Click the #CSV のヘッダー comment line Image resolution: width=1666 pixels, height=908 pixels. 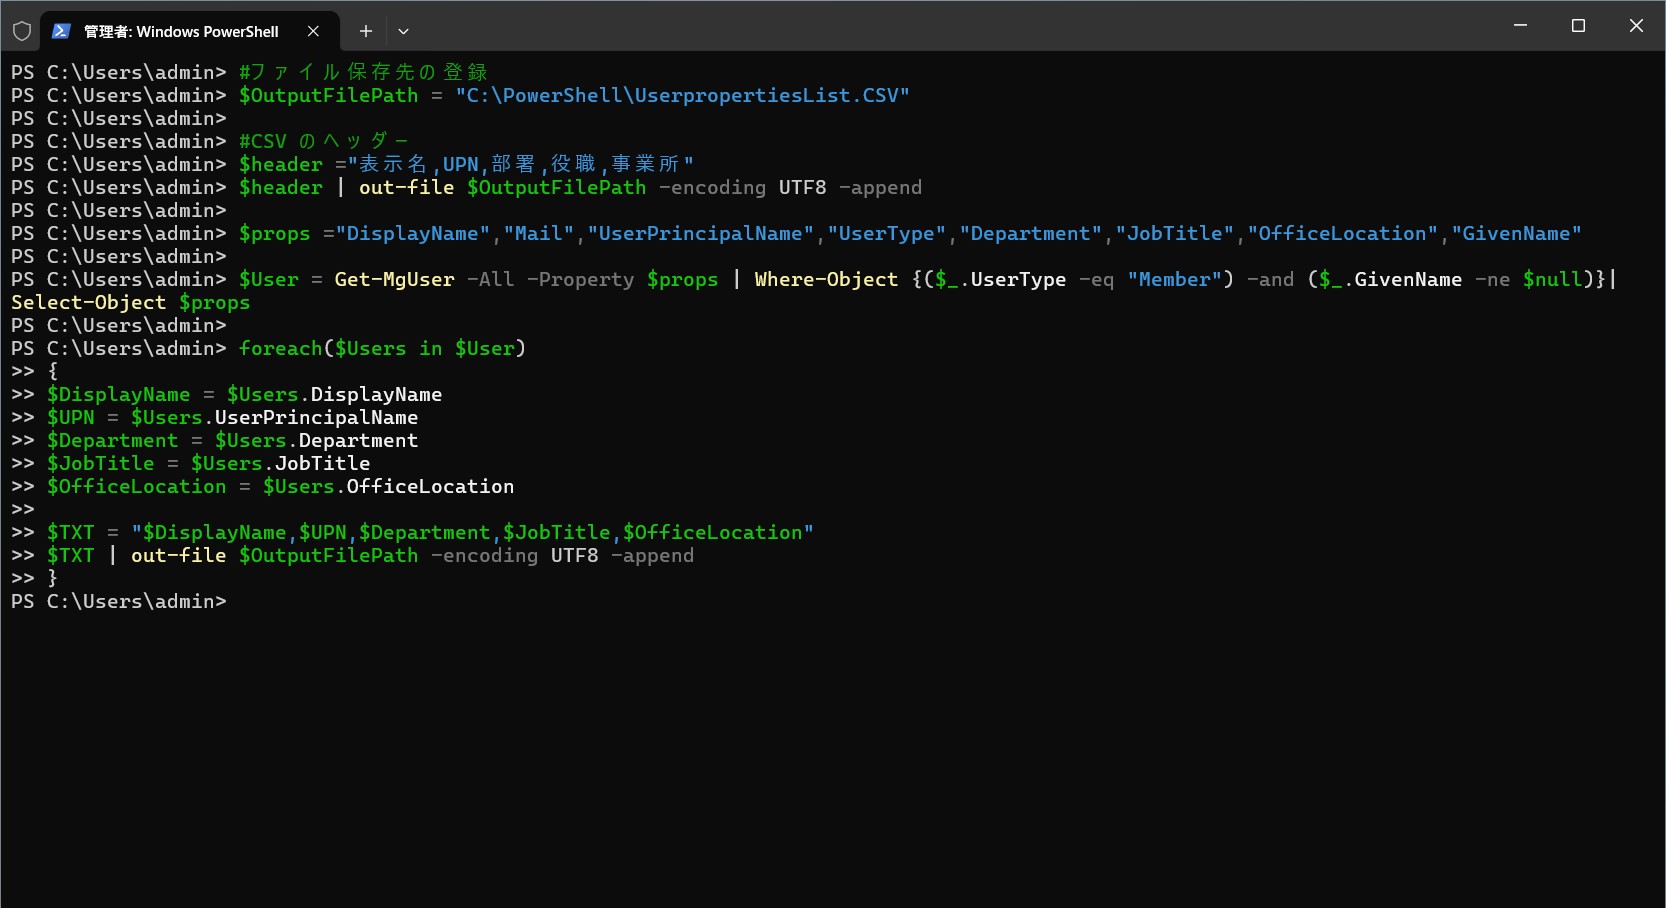(323, 141)
